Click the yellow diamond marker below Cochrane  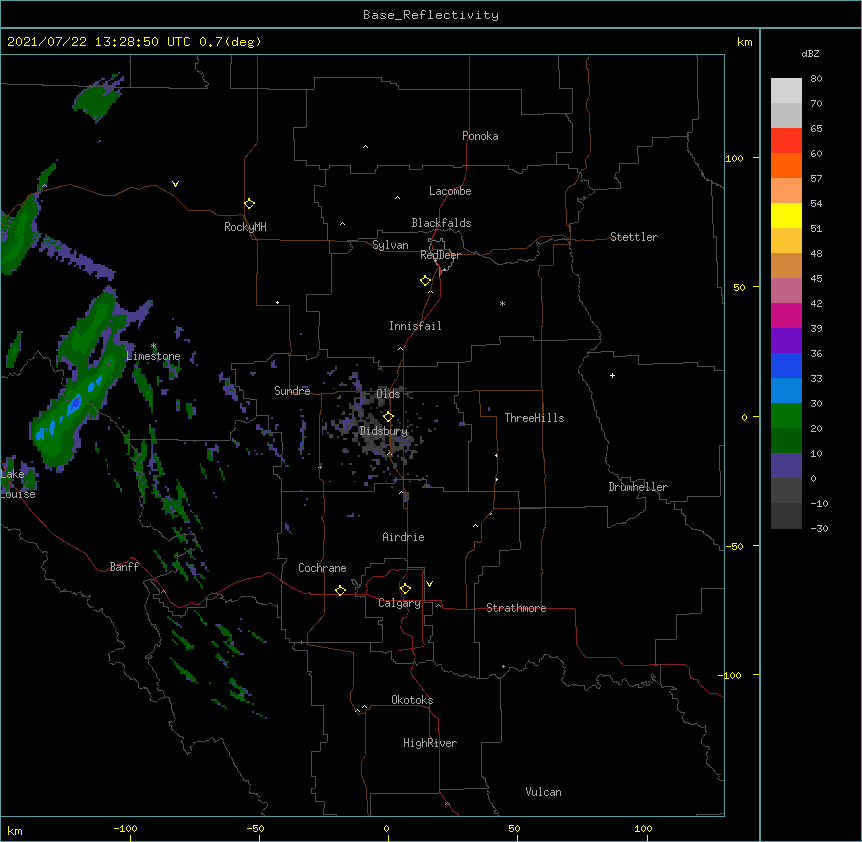point(340,590)
